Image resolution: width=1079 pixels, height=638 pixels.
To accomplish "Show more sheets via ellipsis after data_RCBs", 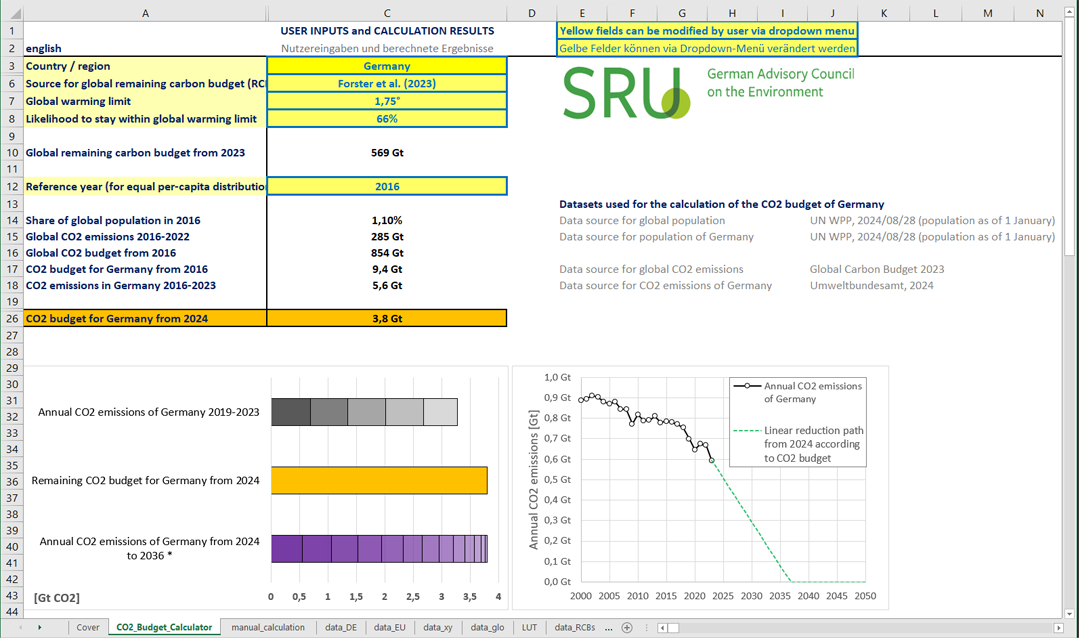I will pyautogui.click(x=609, y=627).
